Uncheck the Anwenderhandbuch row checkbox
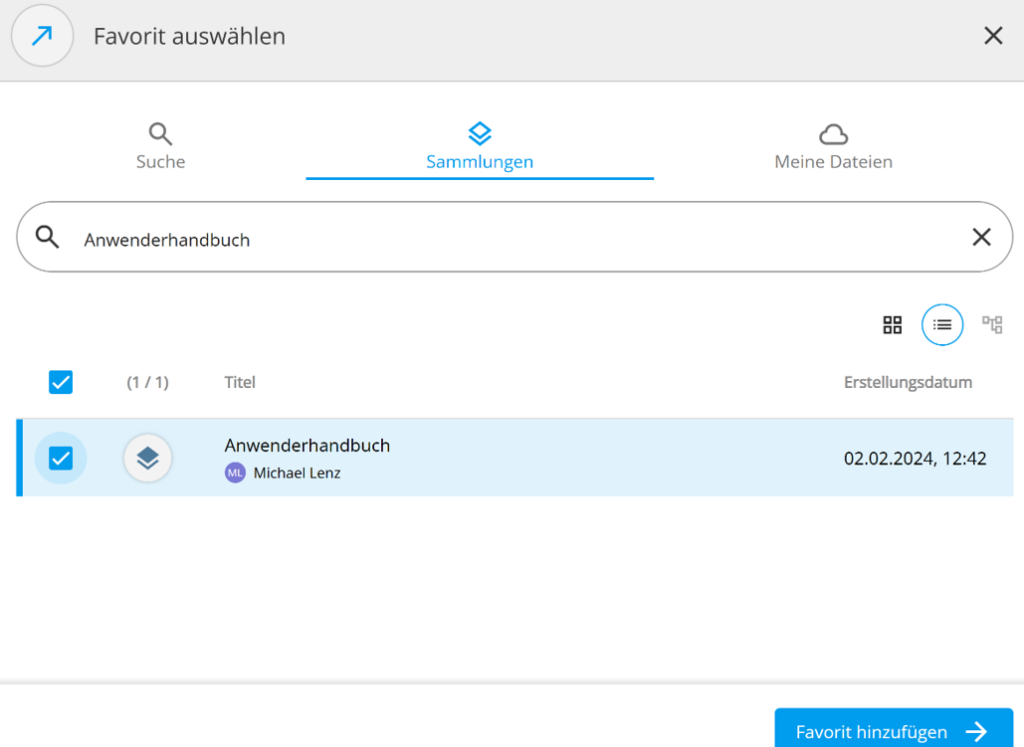The image size is (1024, 747). pyautogui.click(x=61, y=458)
